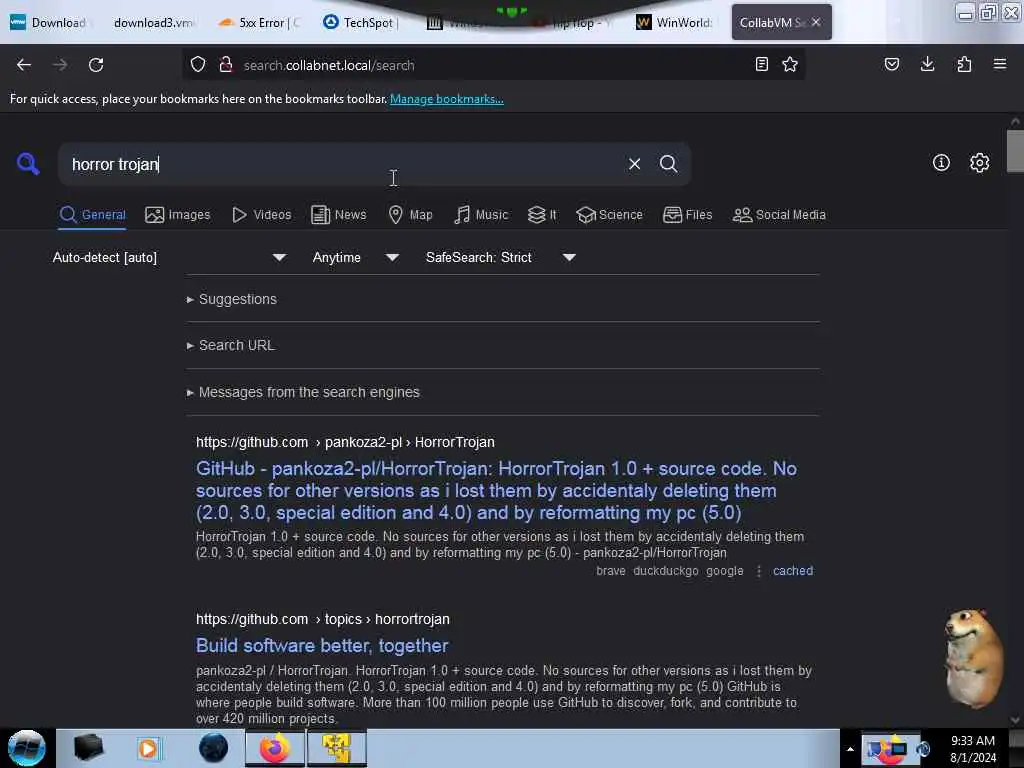Show hidden system tray icons

click(x=850, y=749)
